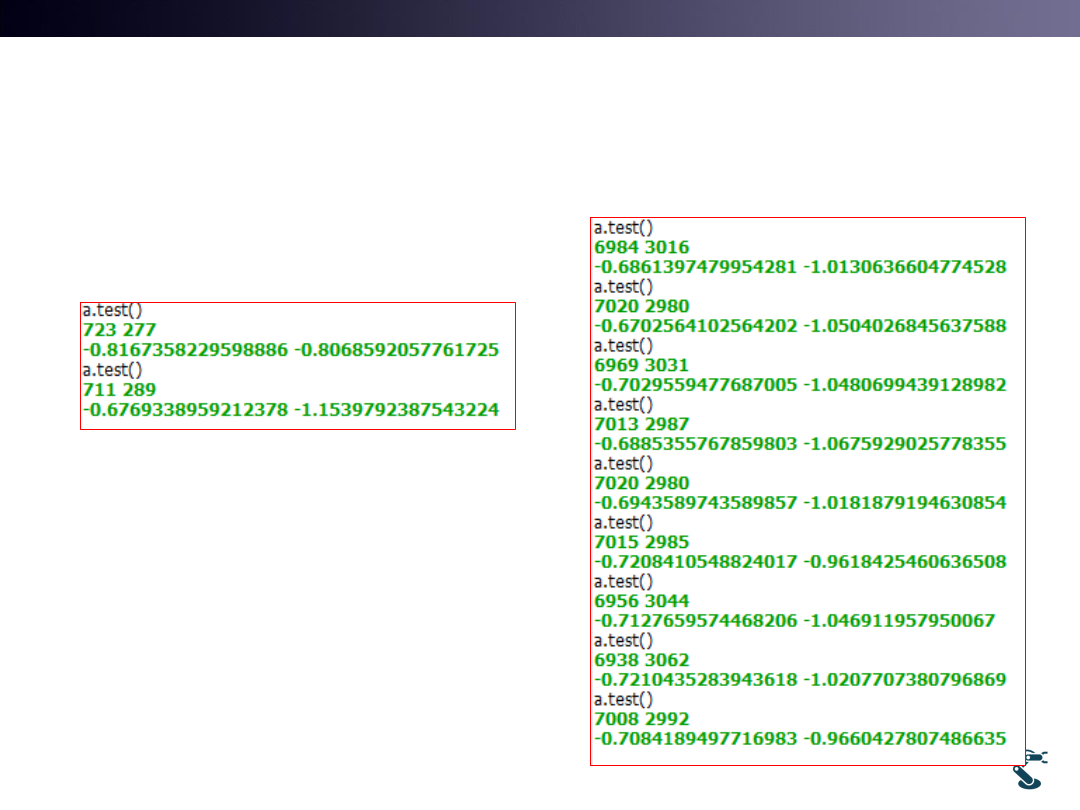Click the output line '723 277'
This screenshot has height=810, width=1080.
pos(119,330)
